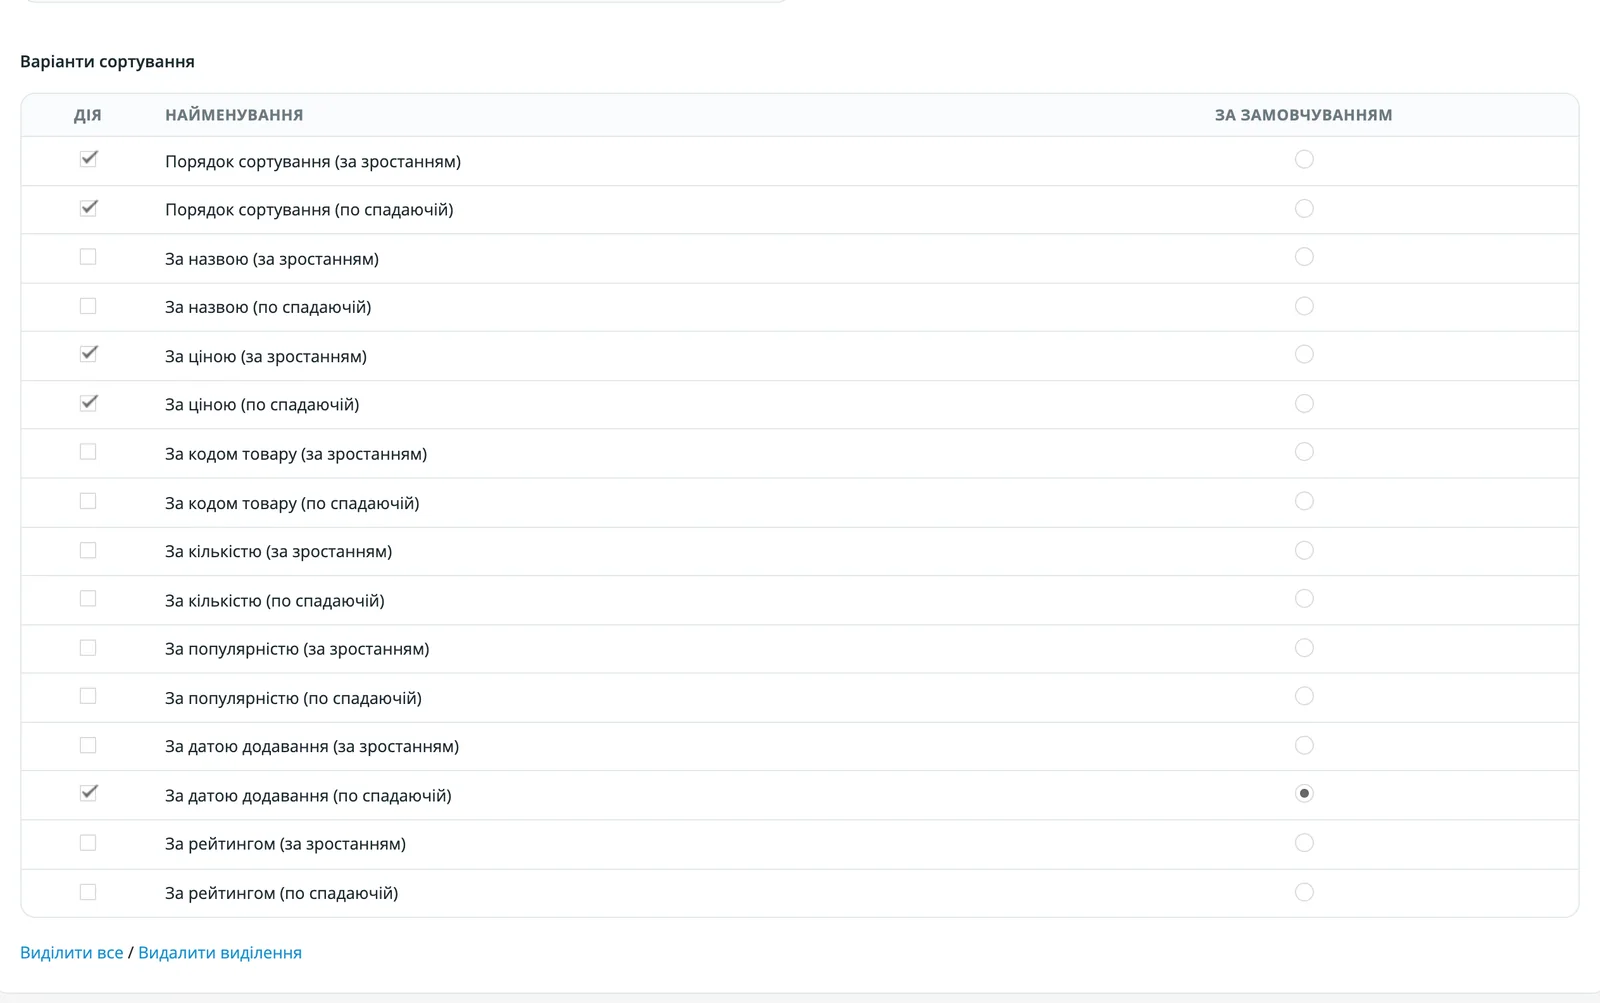Viewport: 1600px width, 1003px height.
Task: Click the 'ЗА ЗАМОВЧУВАННЯМ' column header
Action: click(x=1304, y=115)
